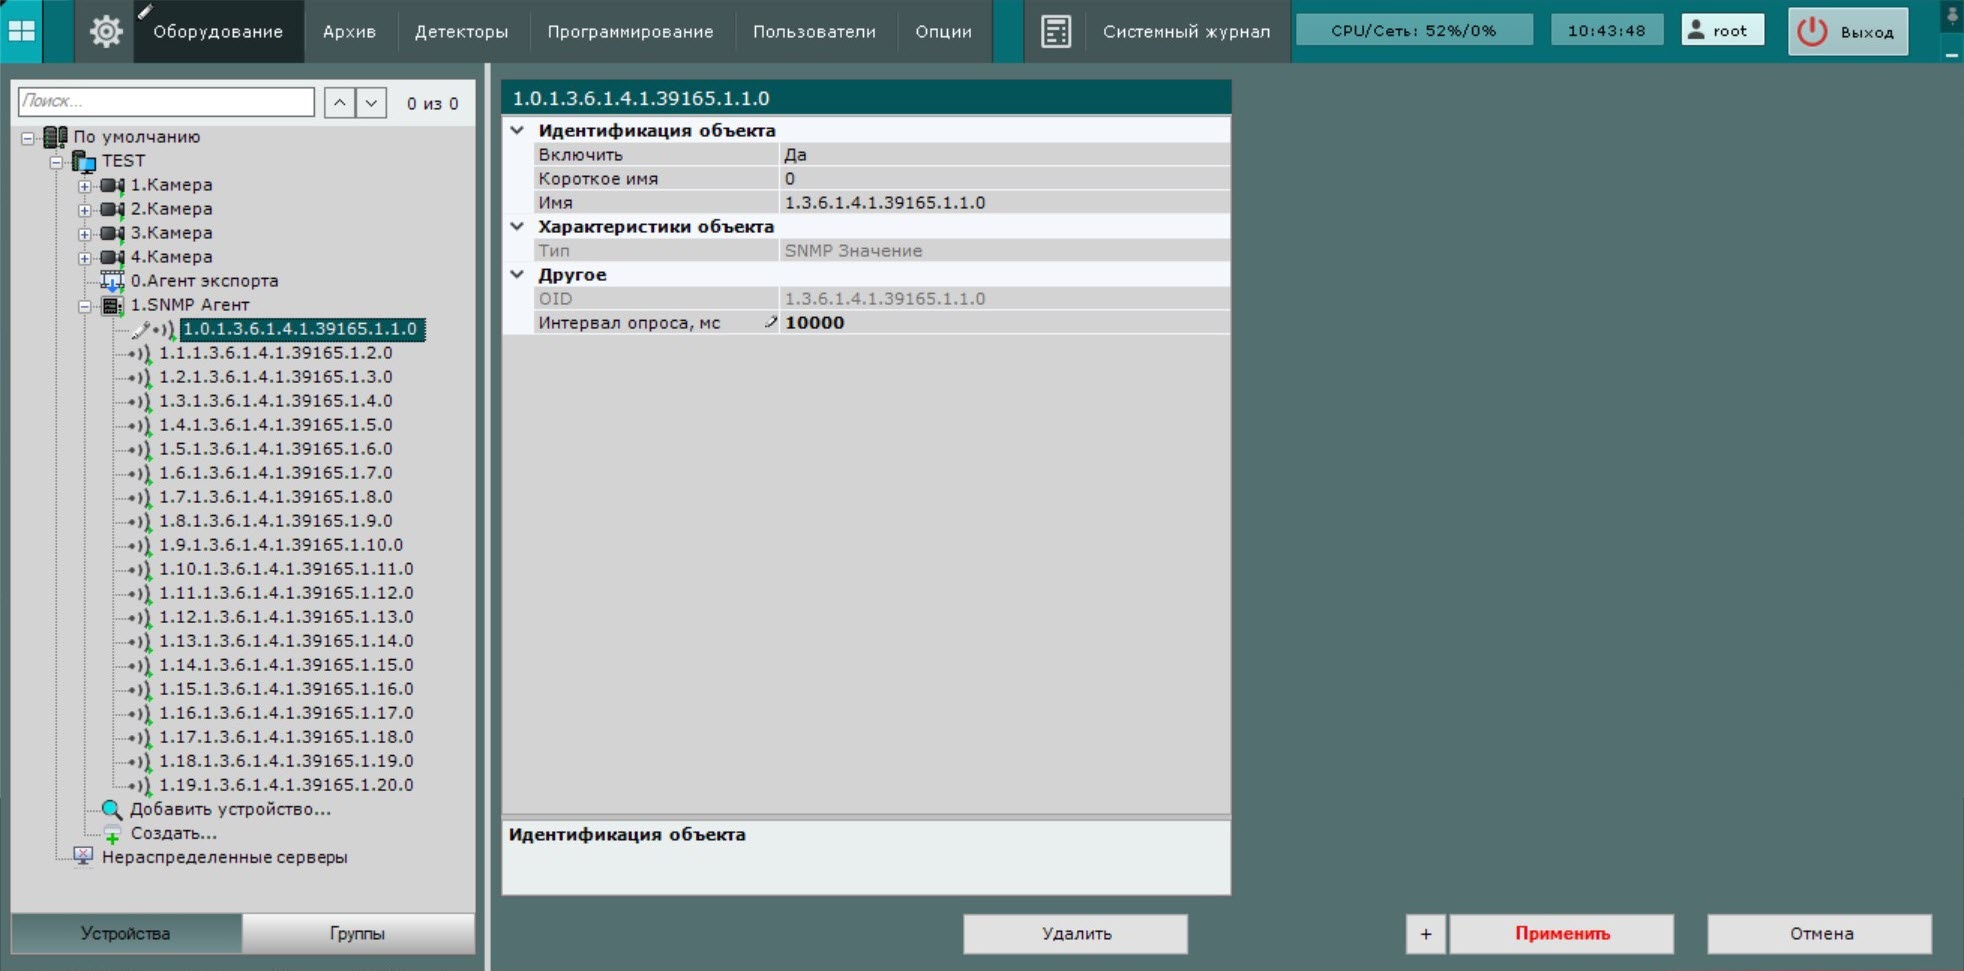This screenshot has width=1964, height=971.
Task: Select tree item 1.9.1.3.6.1.4.1.39165.1.10.0
Action: pyautogui.click(x=280, y=545)
